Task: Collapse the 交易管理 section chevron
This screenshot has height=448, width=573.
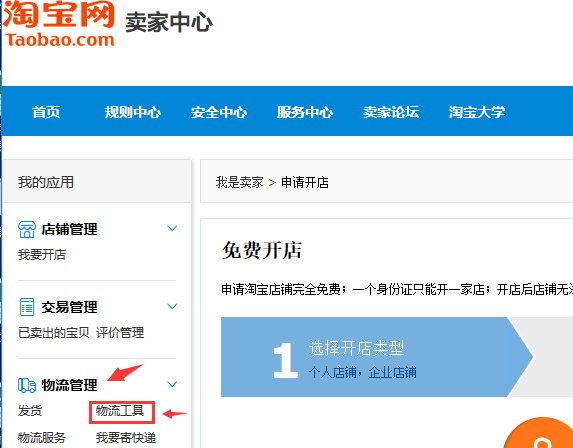Action: (x=172, y=306)
